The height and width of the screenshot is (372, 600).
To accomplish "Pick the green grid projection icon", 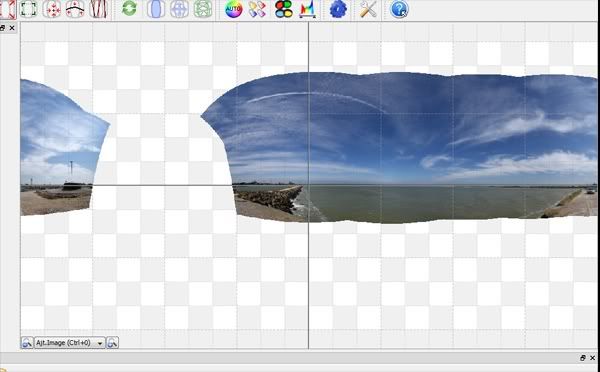I will (203, 9).
